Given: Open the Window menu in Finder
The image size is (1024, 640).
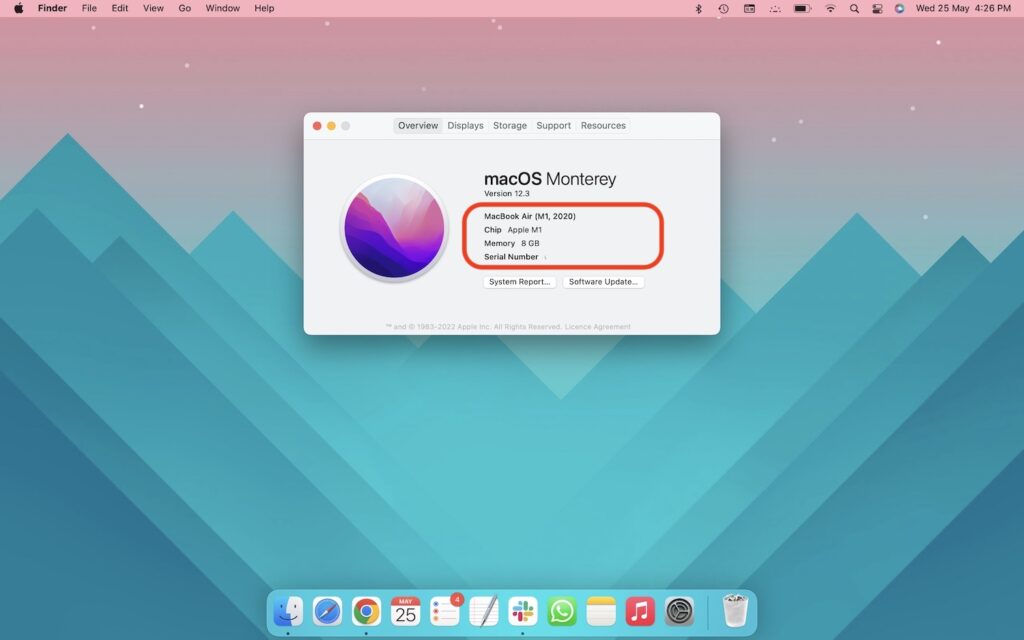Looking at the screenshot, I should point(222,8).
